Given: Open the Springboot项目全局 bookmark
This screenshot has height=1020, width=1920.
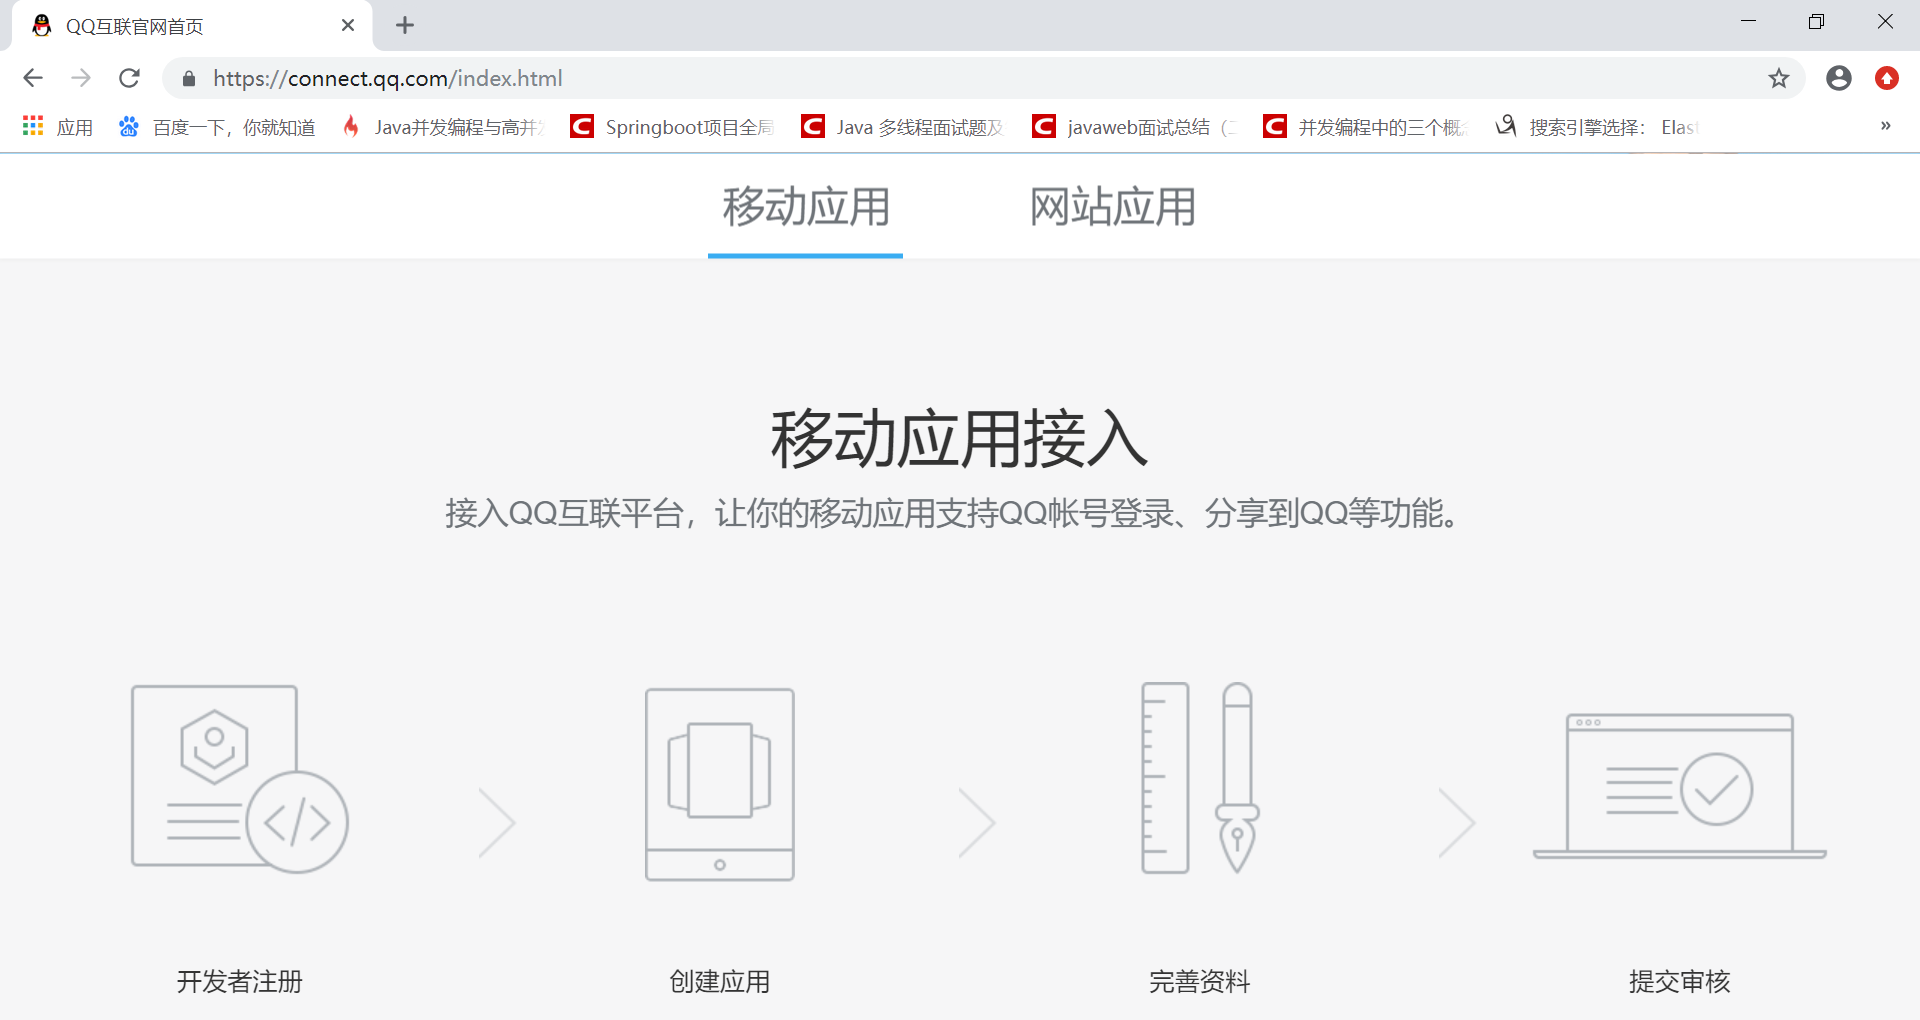Looking at the screenshot, I should (673, 127).
